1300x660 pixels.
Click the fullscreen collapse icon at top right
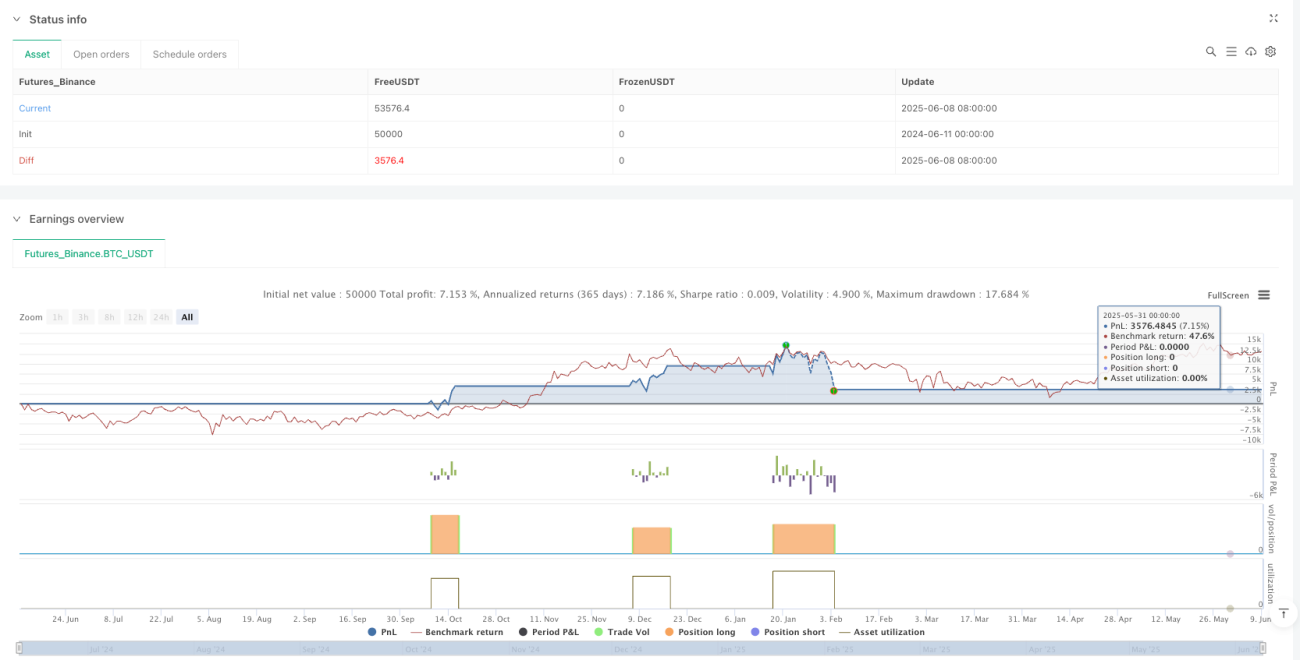click(x=1273, y=18)
